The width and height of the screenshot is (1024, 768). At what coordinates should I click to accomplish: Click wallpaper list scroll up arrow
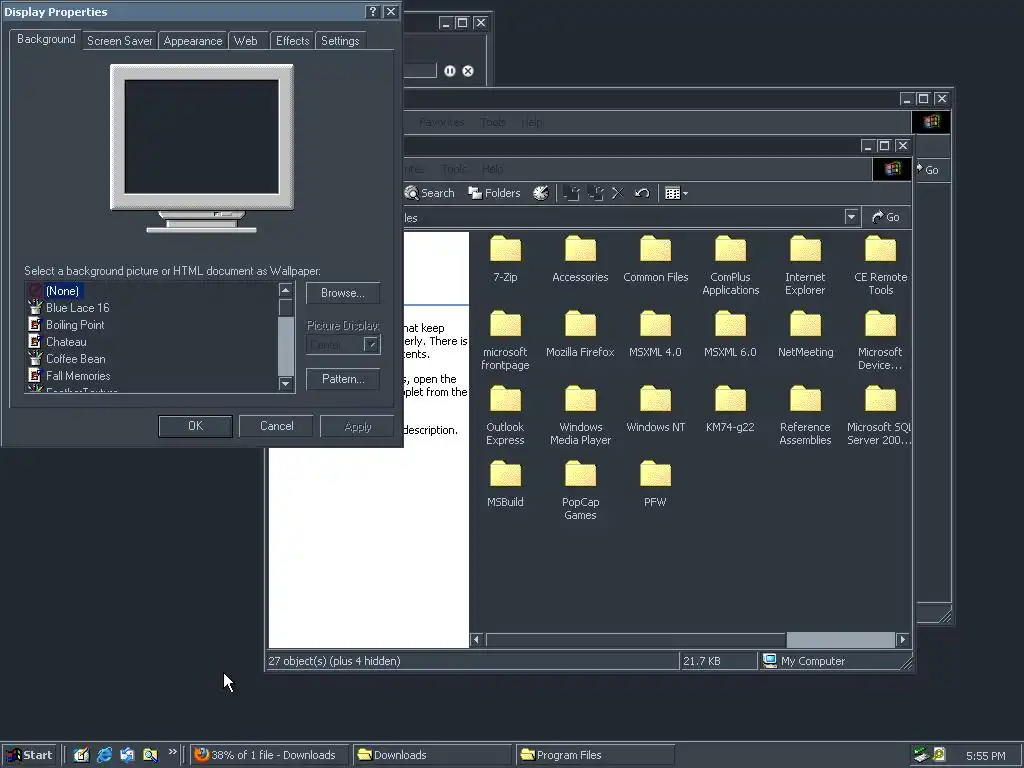(x=285, y=290)
